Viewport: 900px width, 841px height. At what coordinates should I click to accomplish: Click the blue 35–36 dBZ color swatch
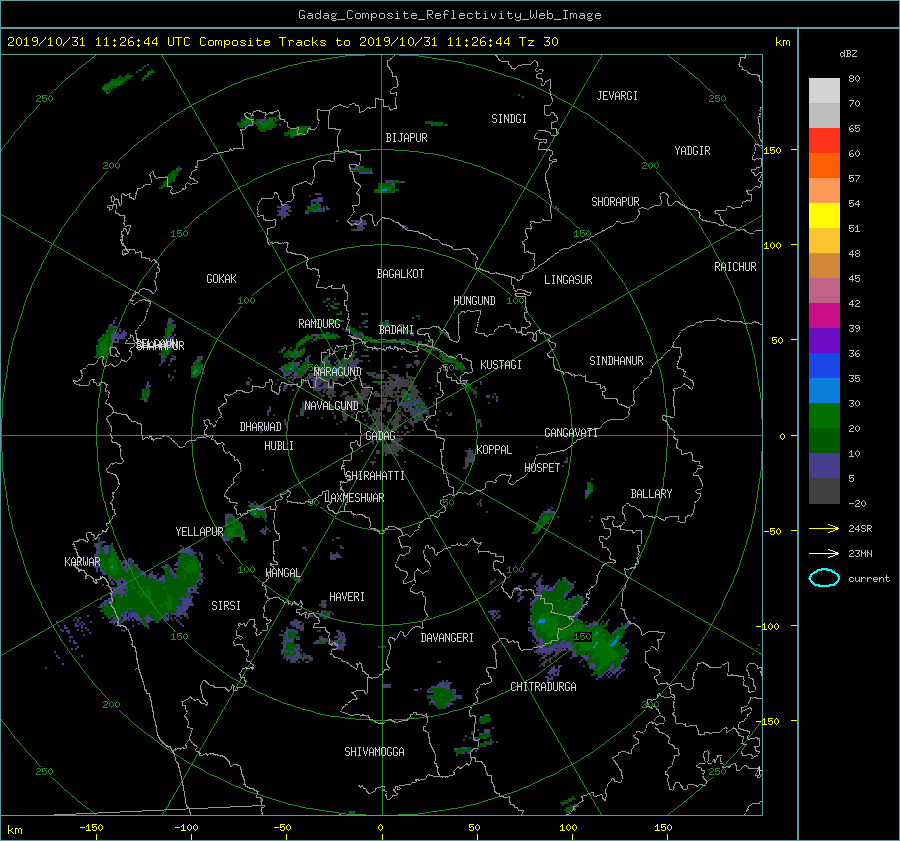tap(824, 366)
